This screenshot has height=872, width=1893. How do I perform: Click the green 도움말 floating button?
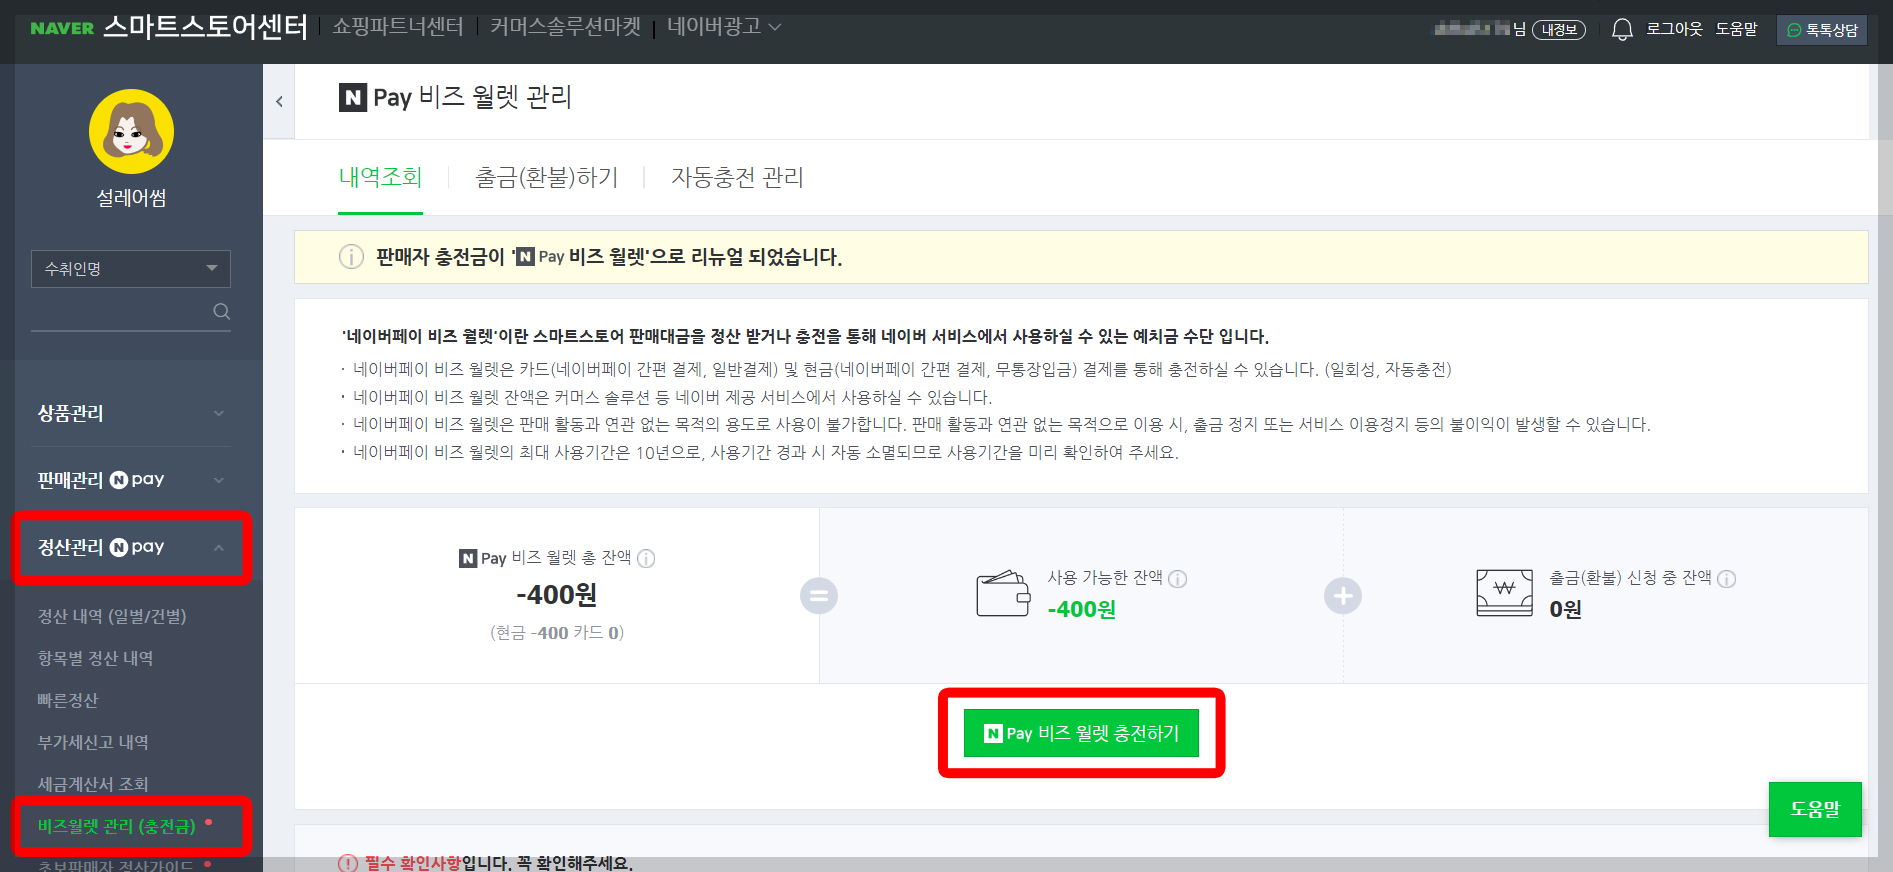1815,809
